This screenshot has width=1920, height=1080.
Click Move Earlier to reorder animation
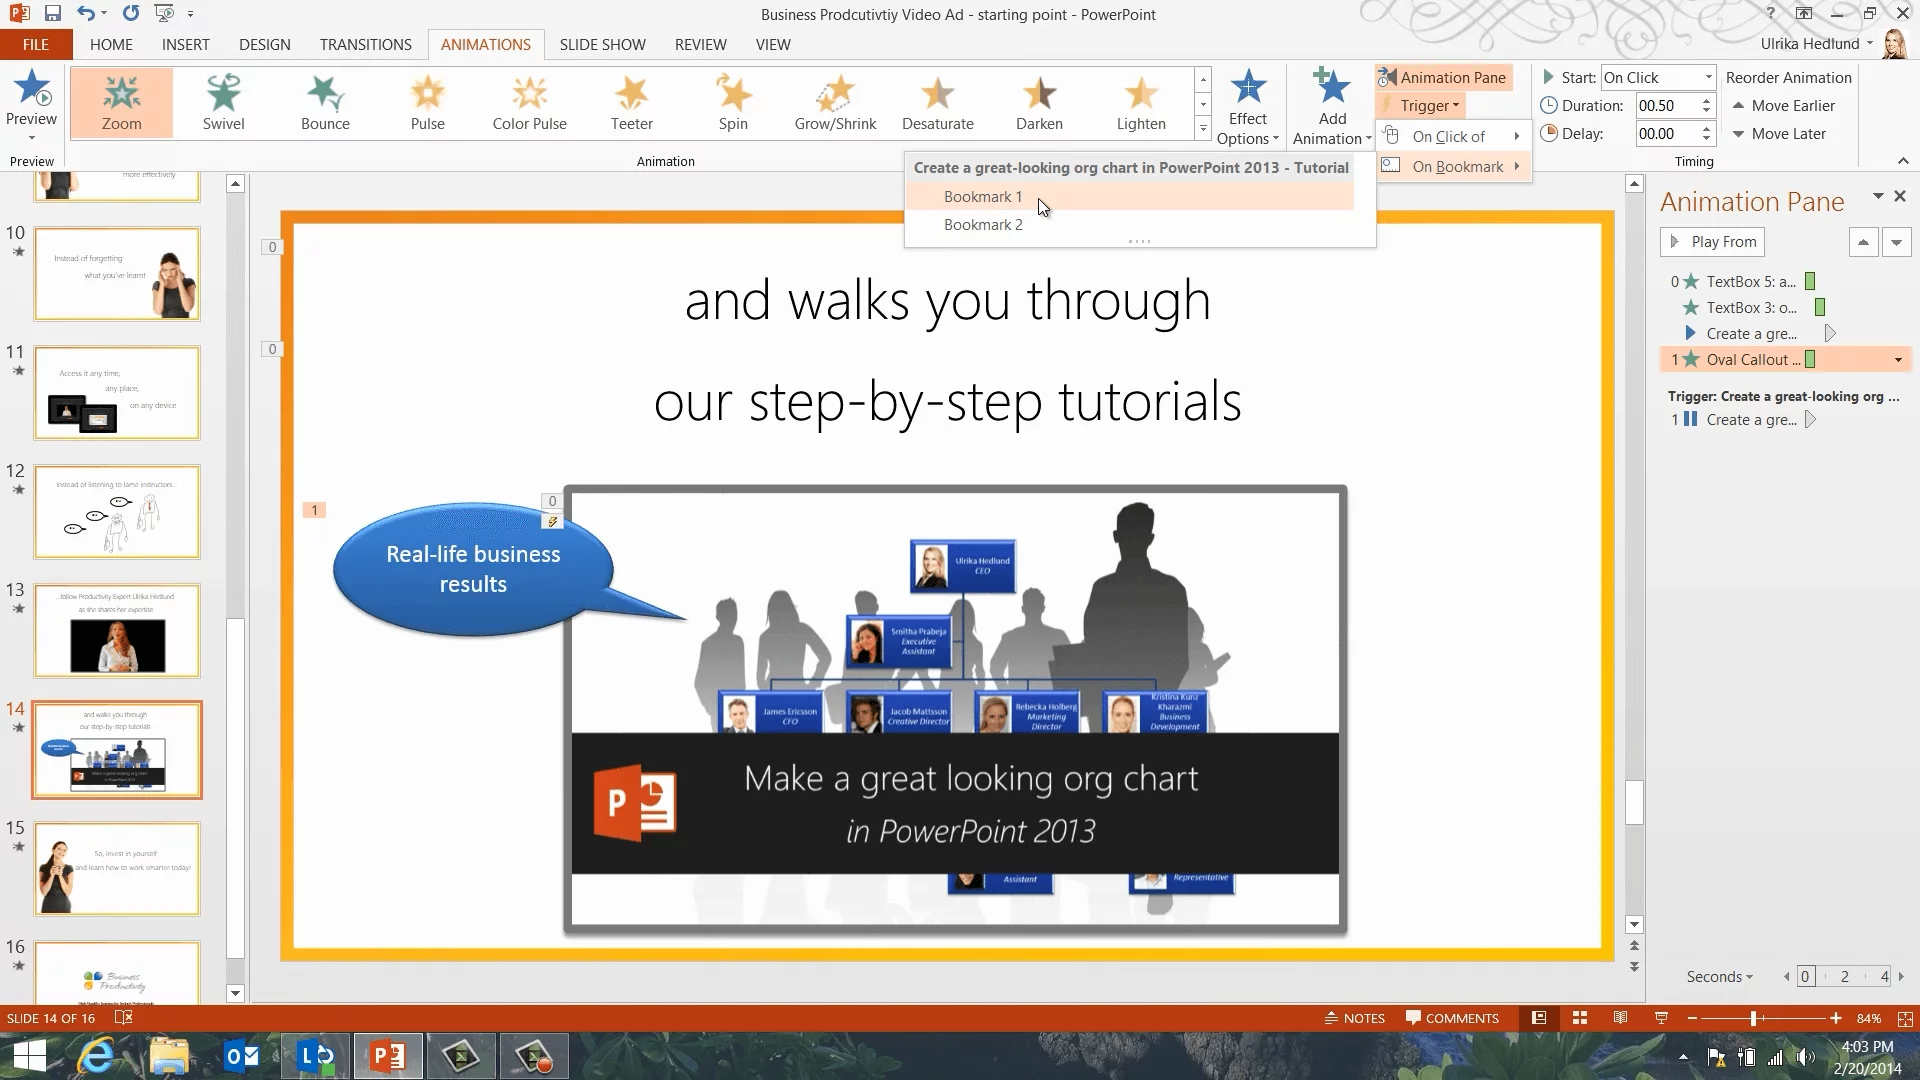point(1783,105)
